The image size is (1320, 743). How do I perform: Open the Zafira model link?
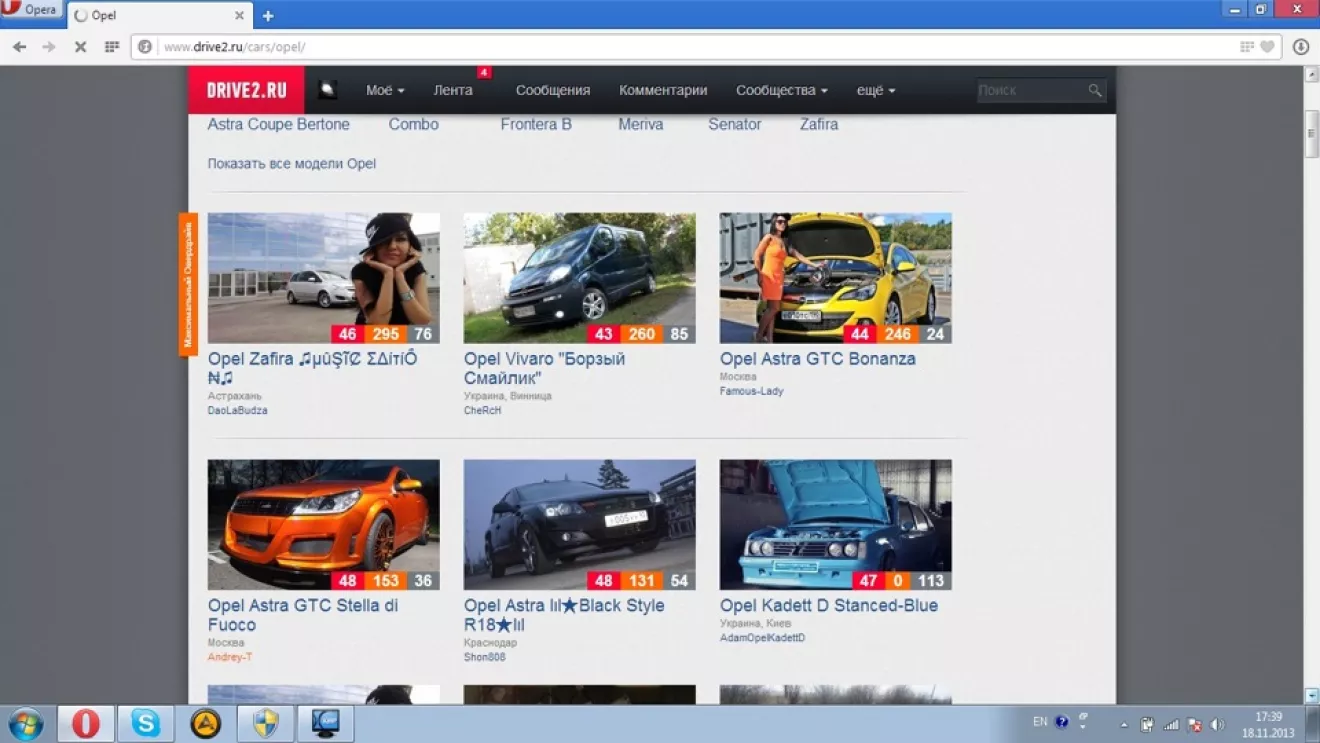(819, 125)
